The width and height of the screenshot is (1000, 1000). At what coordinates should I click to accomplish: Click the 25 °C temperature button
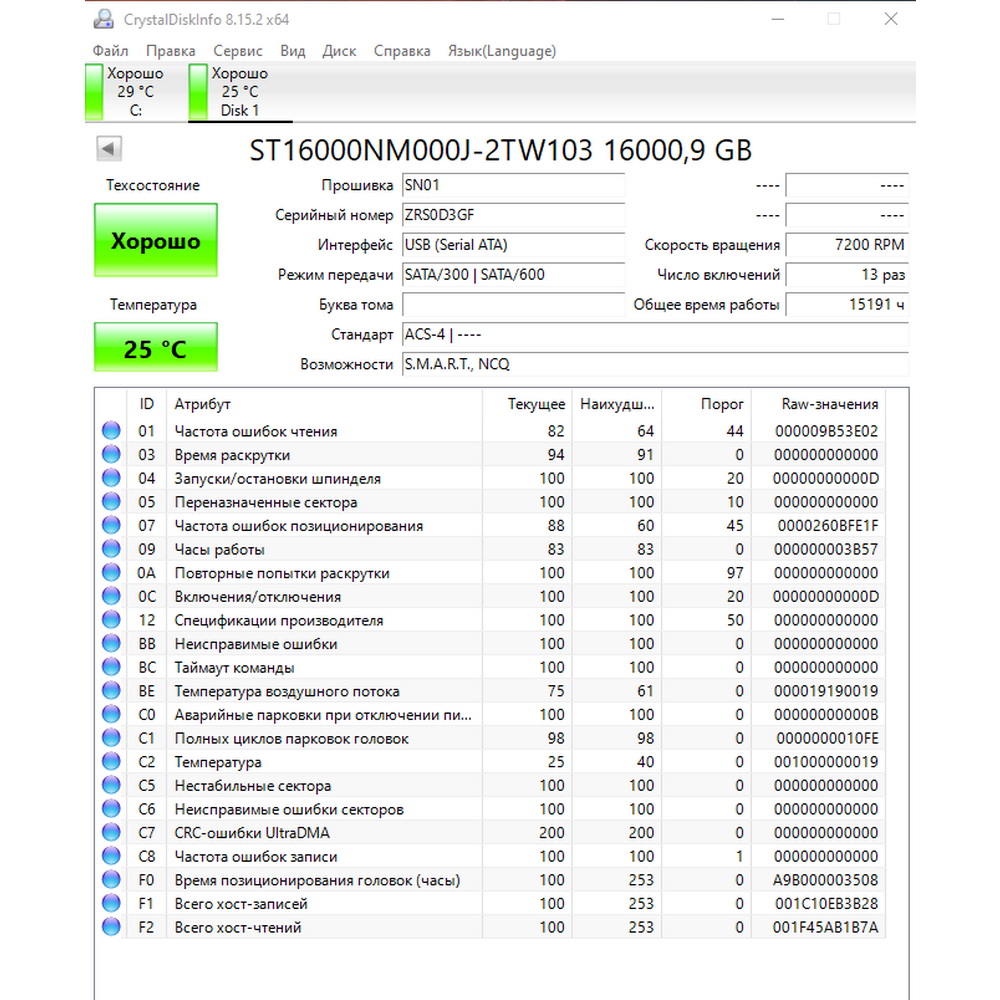[x=156, y=347]
